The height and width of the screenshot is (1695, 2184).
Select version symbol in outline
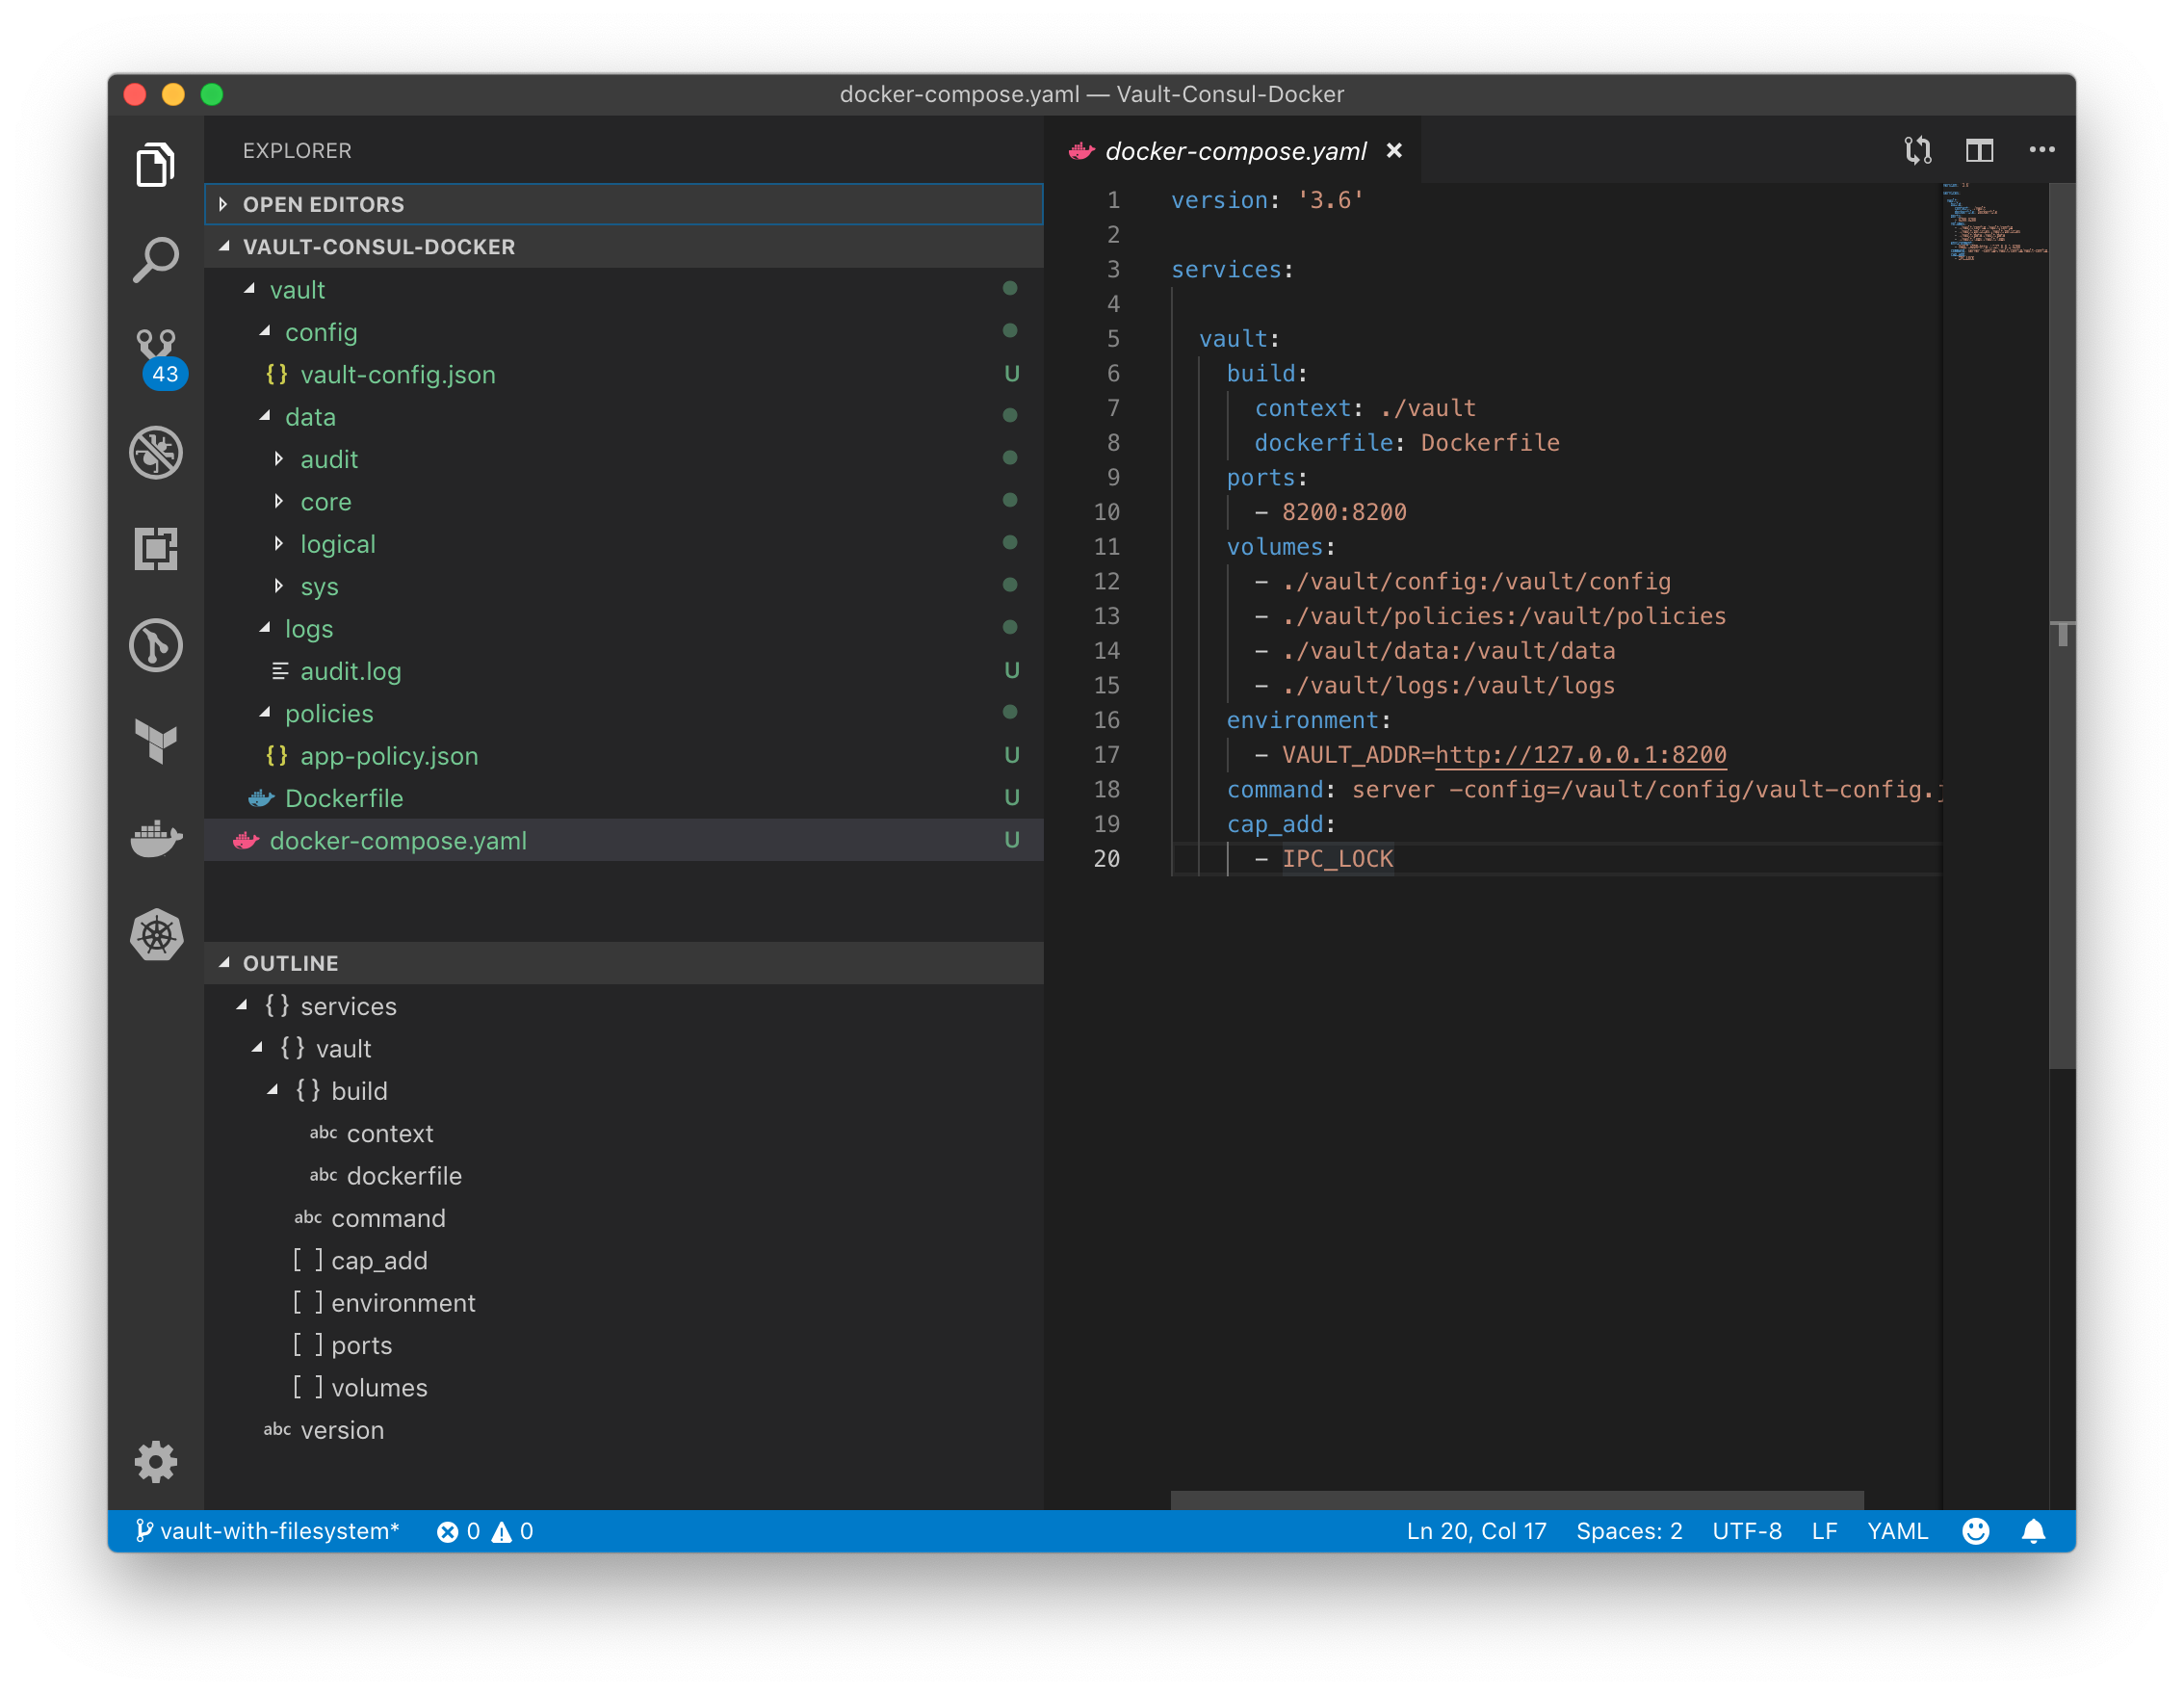point(624,1431)
